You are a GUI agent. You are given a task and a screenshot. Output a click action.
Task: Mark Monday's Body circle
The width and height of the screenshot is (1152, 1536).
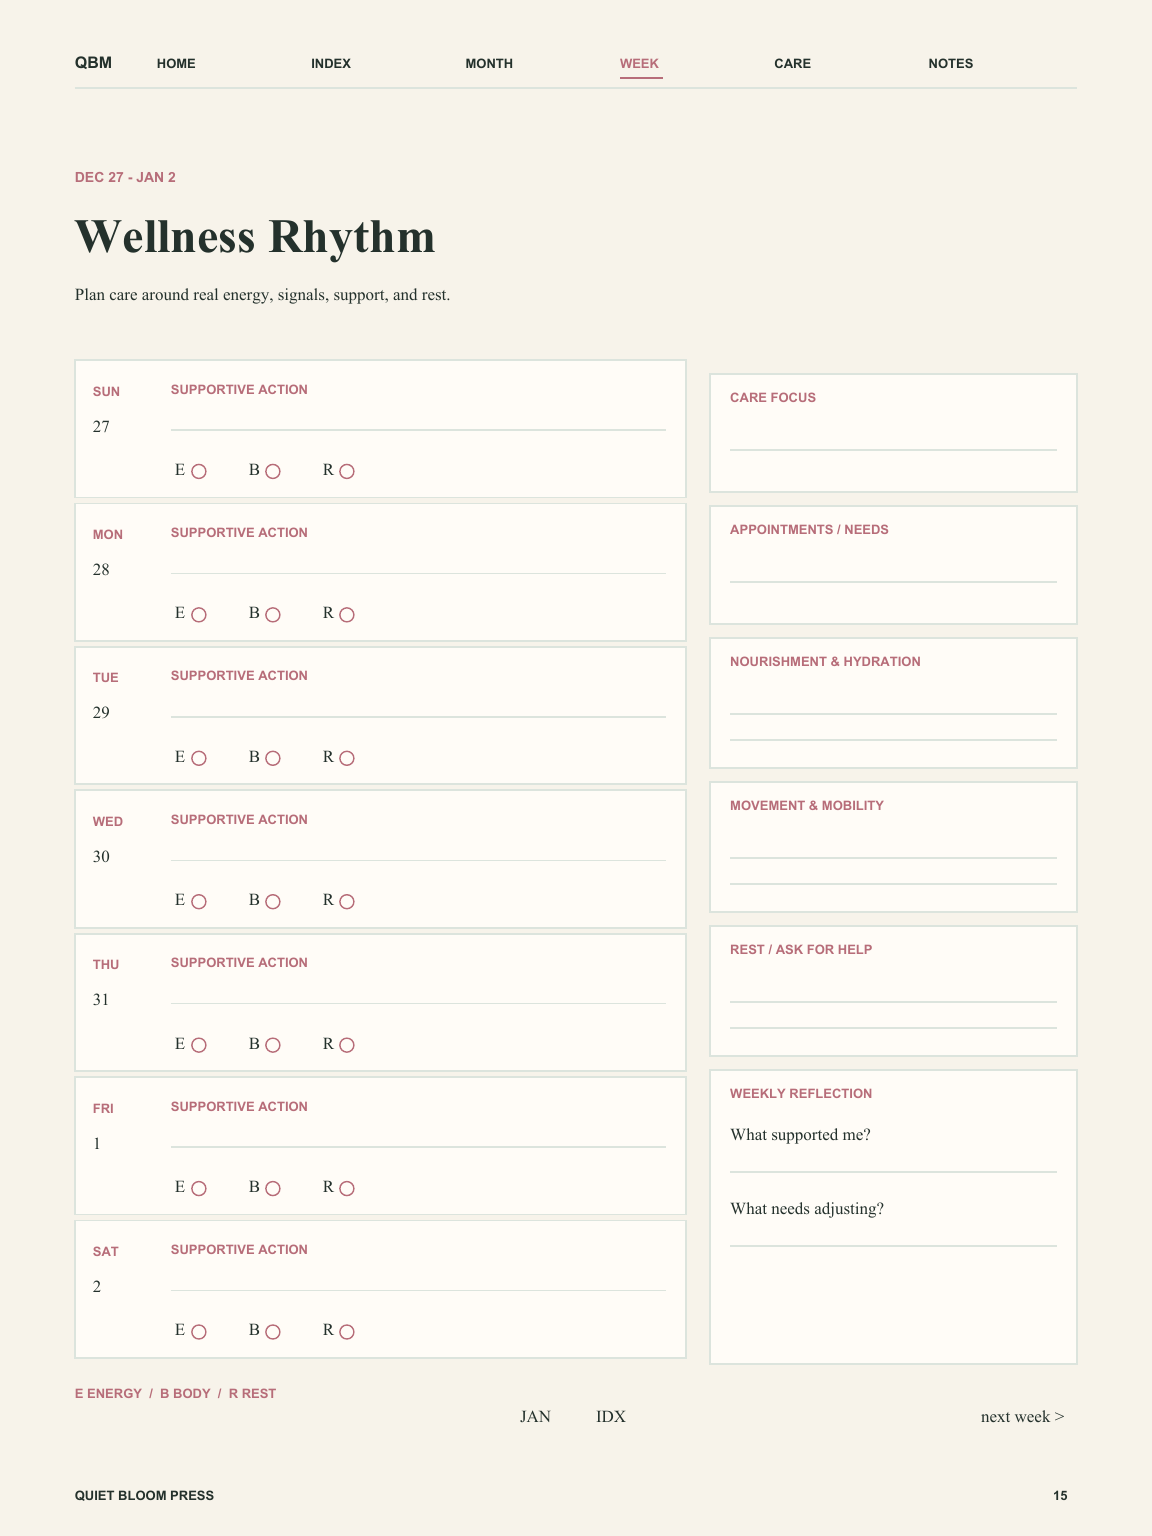click(273, 614)
